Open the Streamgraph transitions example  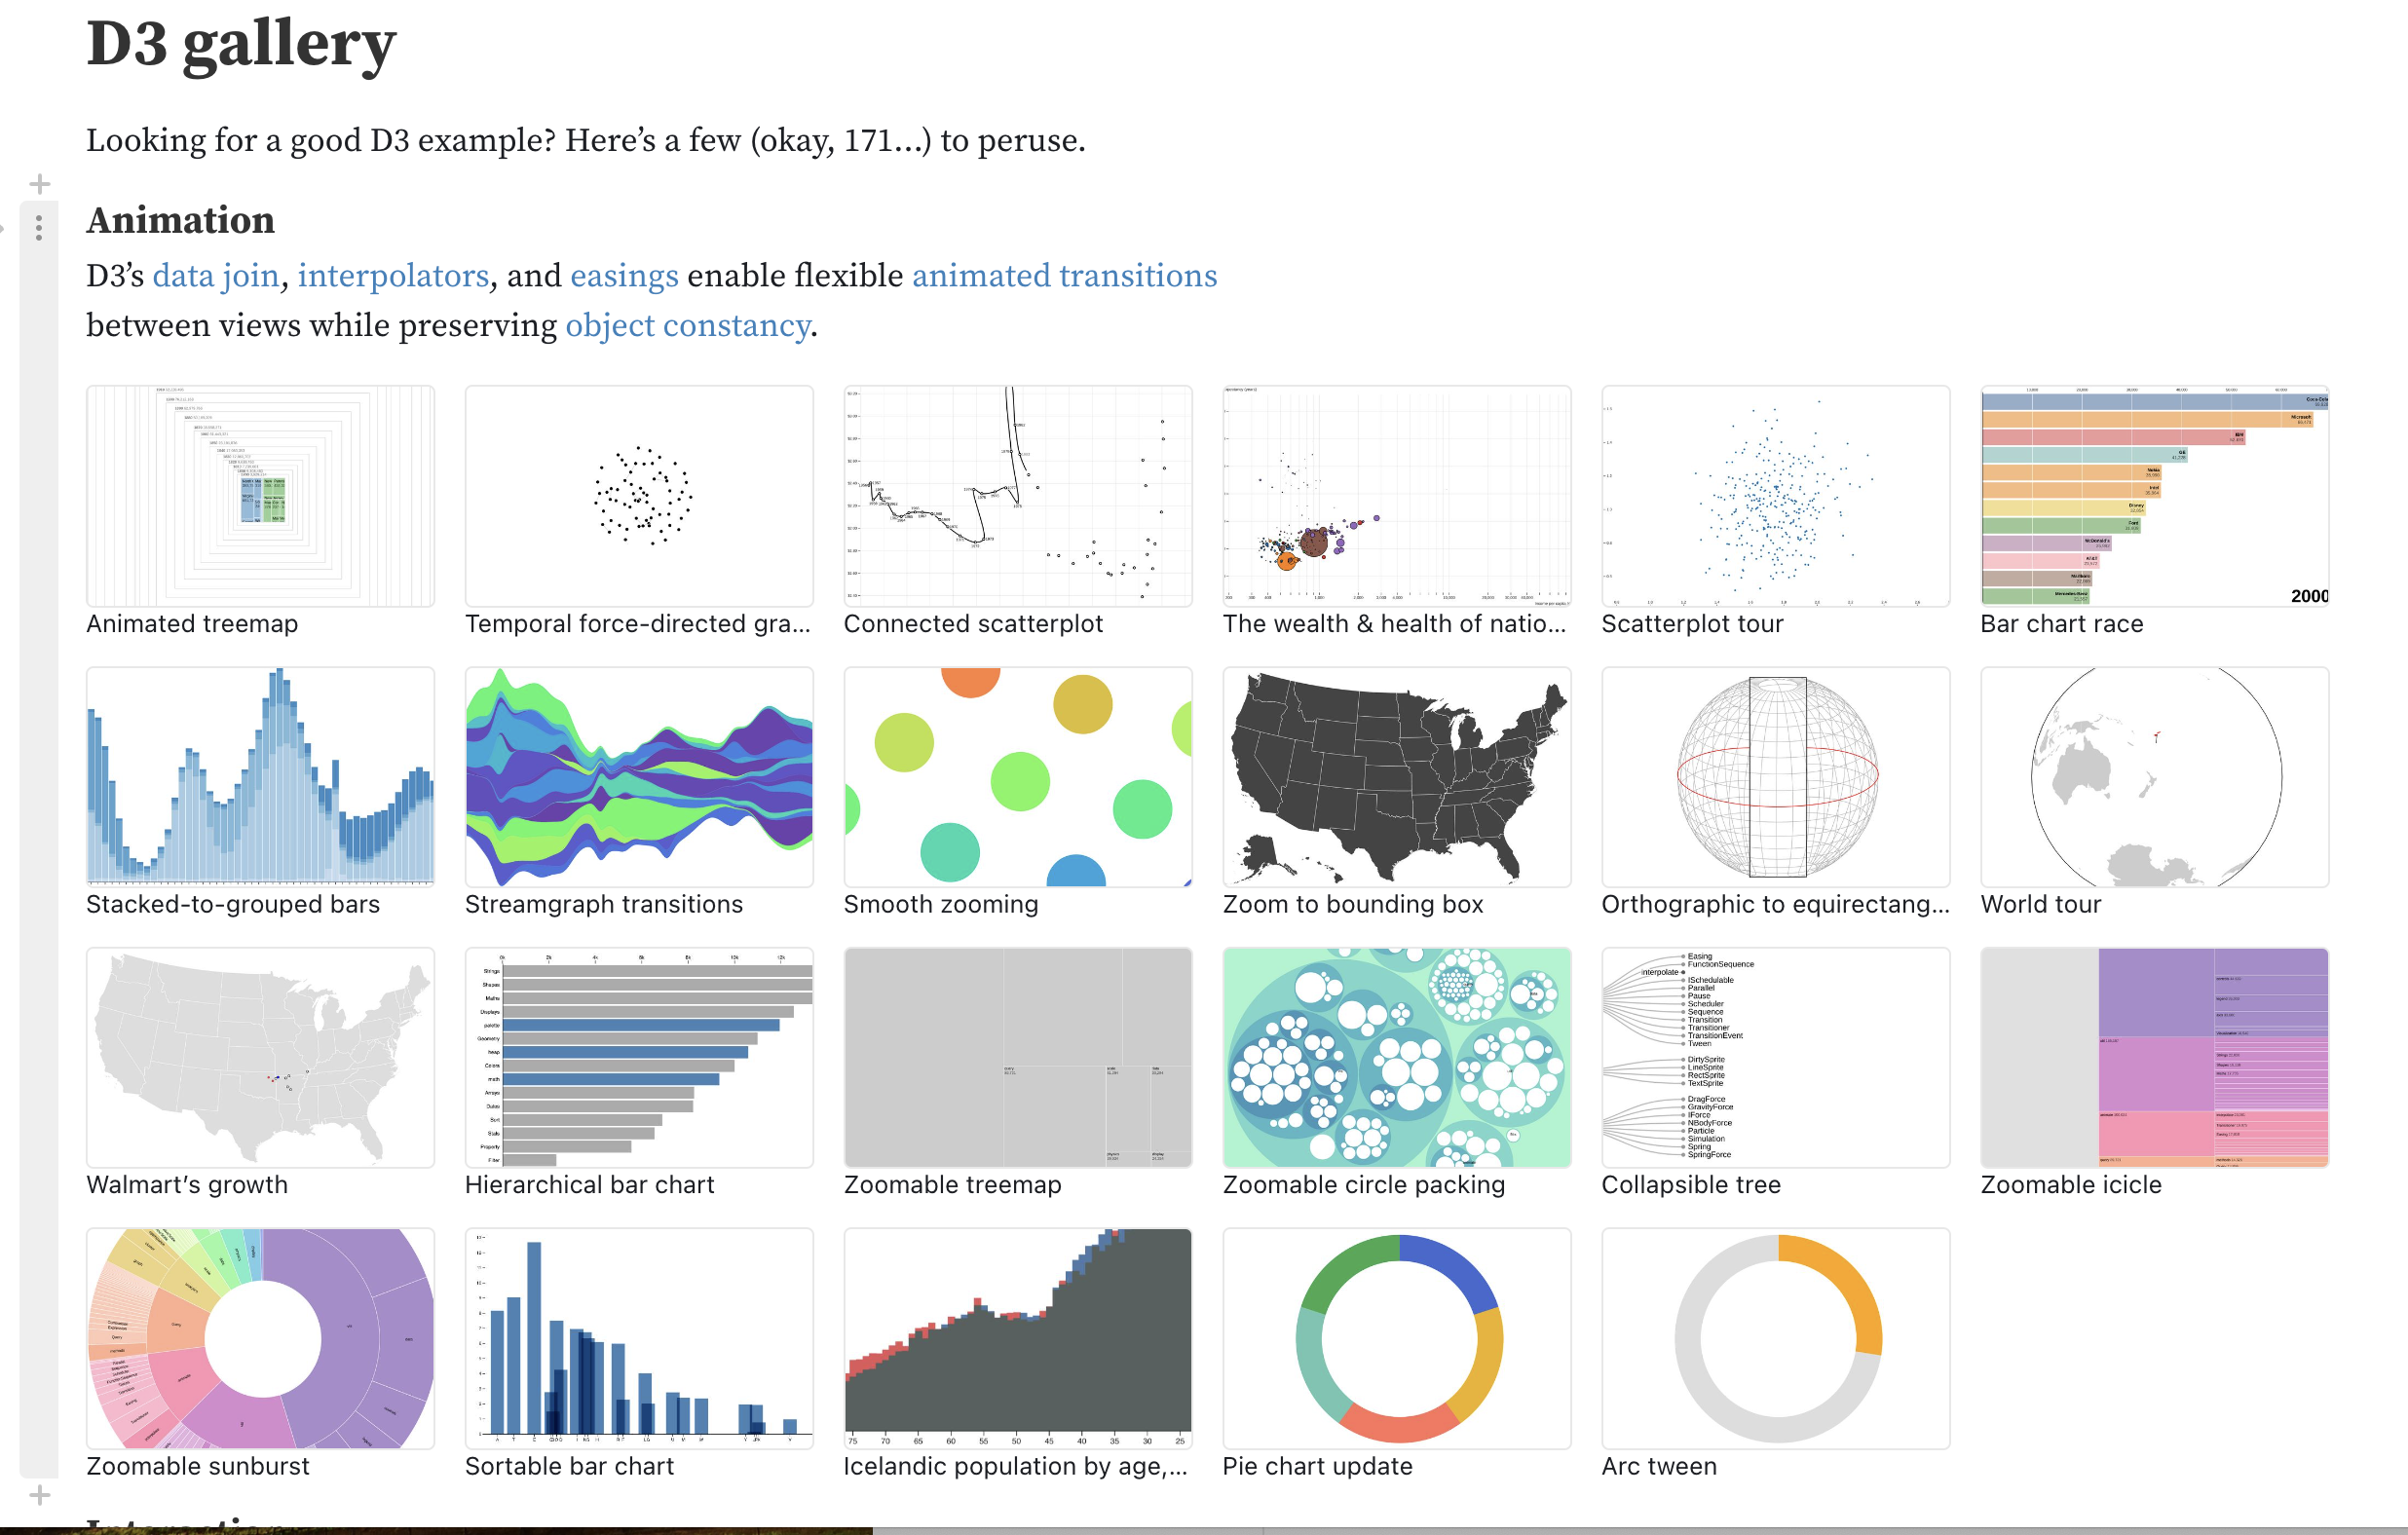click(639, 777)
